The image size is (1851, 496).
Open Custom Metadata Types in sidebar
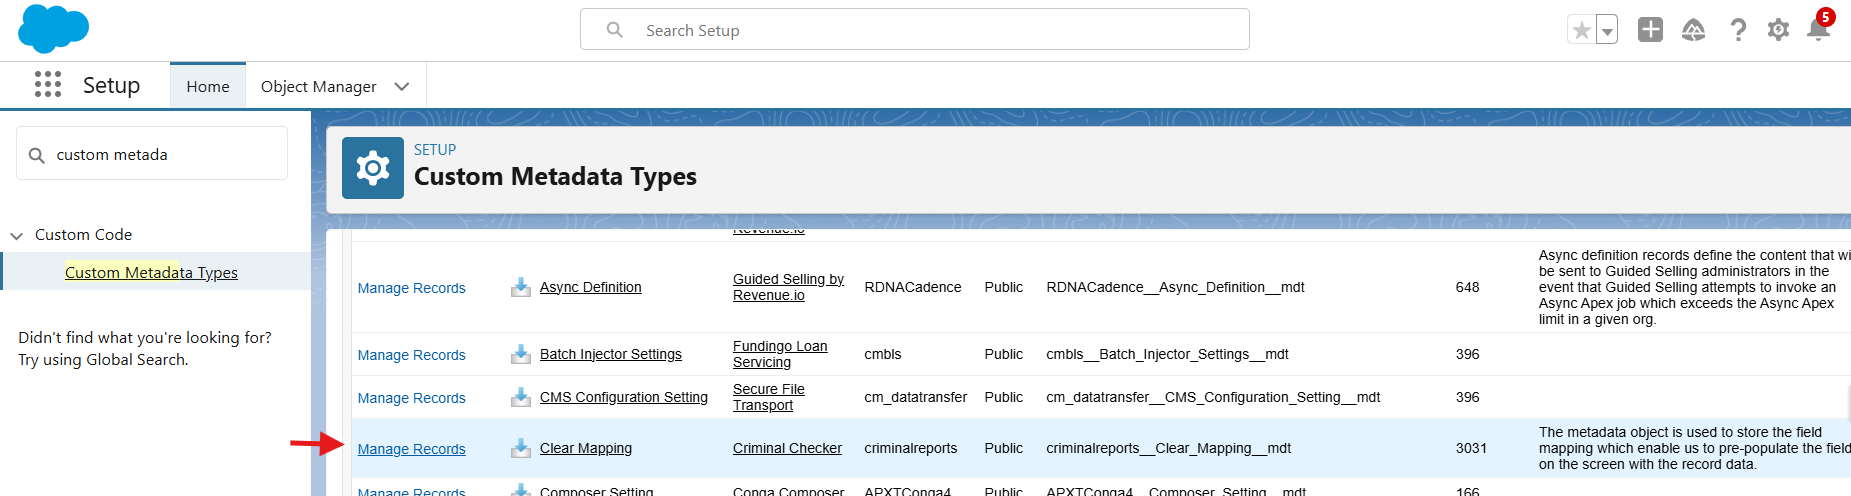click(x=151, y=272)
